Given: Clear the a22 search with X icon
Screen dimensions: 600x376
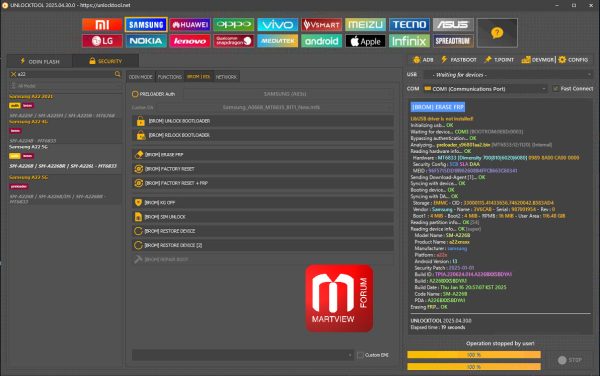Looking at the screenshot, I should tap(13, 74).
